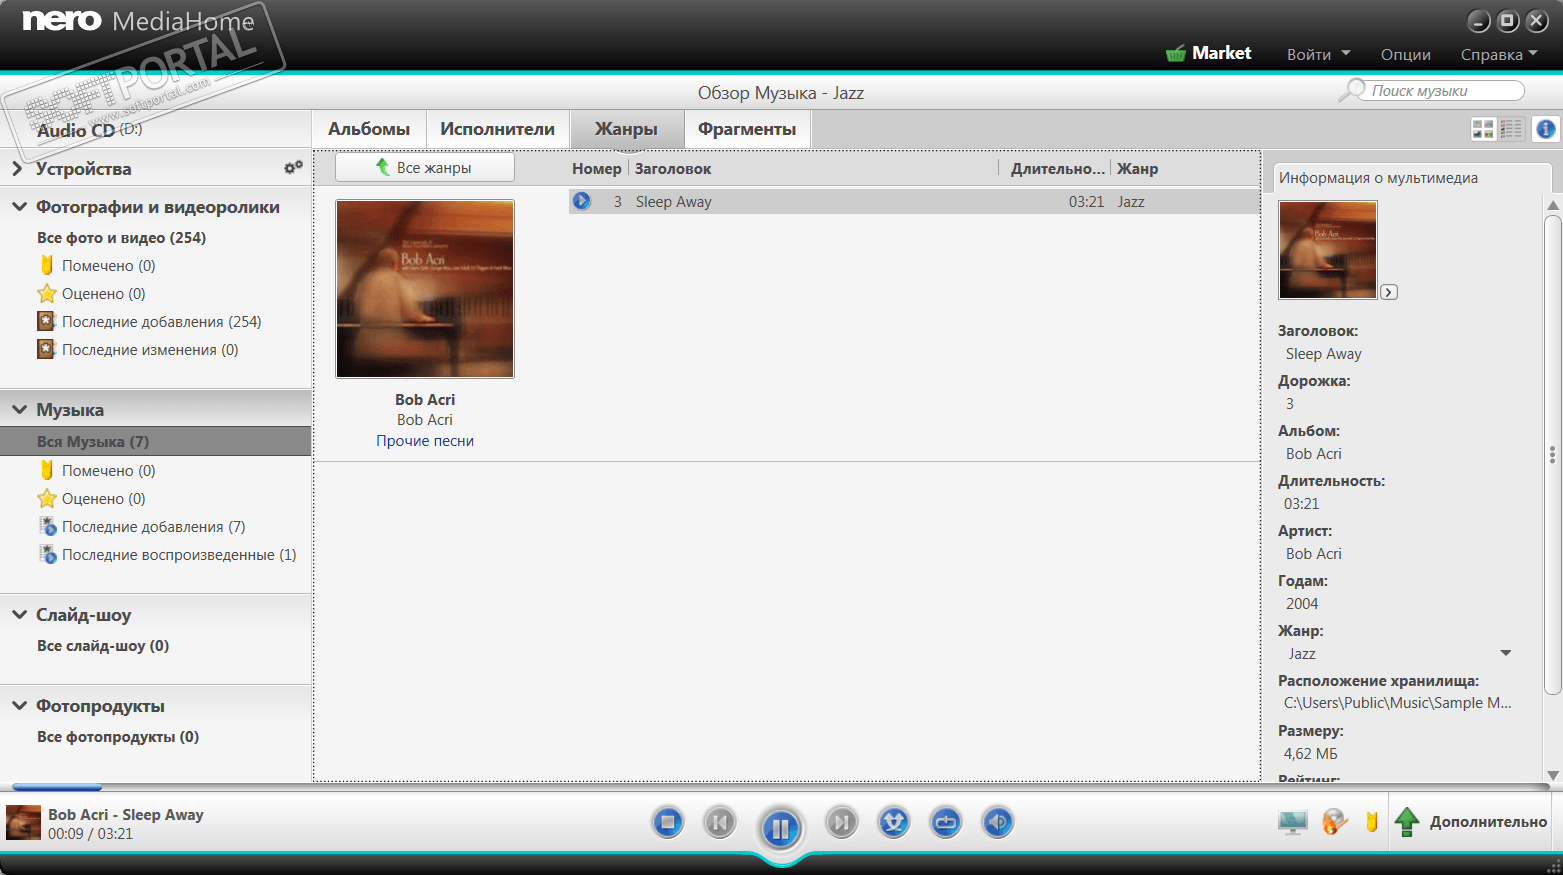Select the Жанры tab
The height and width of the screenshot is (875, 1563).
[x=627, y=129]
